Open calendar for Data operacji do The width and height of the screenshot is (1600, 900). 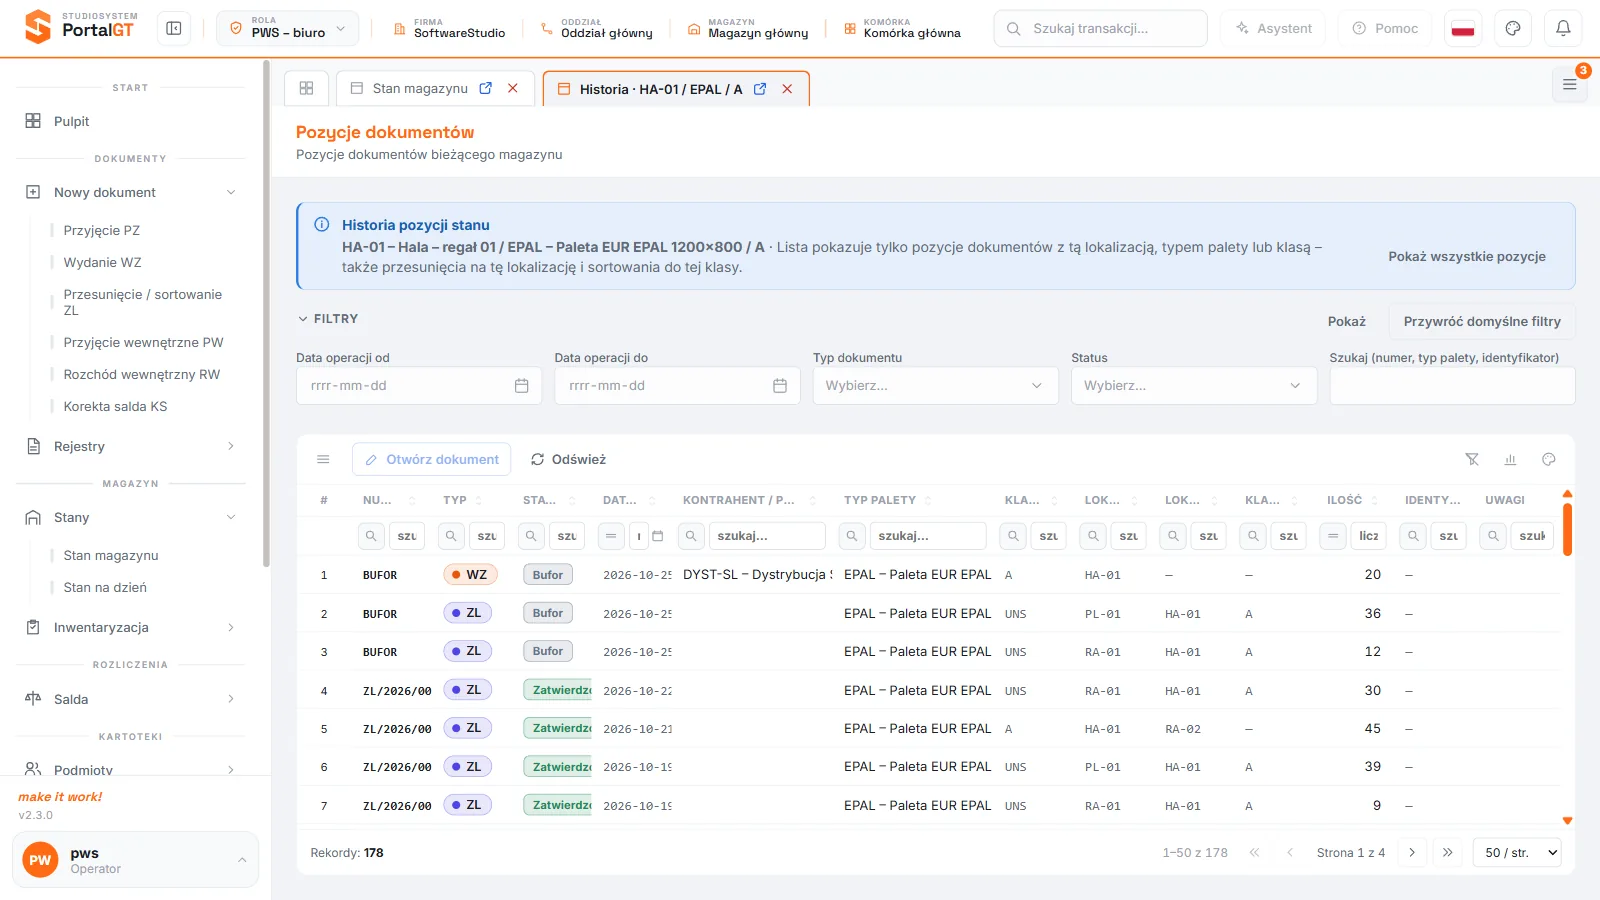tap(780, 386)
